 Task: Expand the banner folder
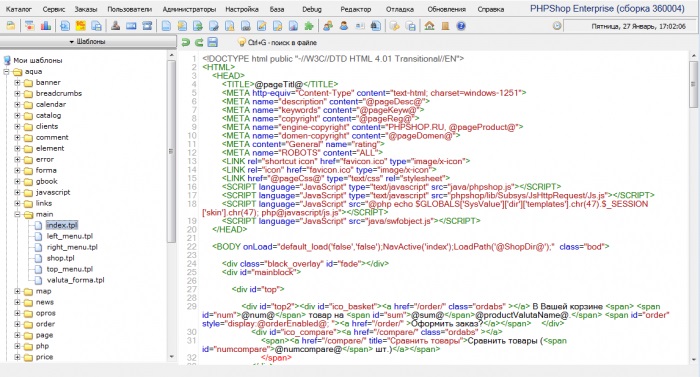17,83
